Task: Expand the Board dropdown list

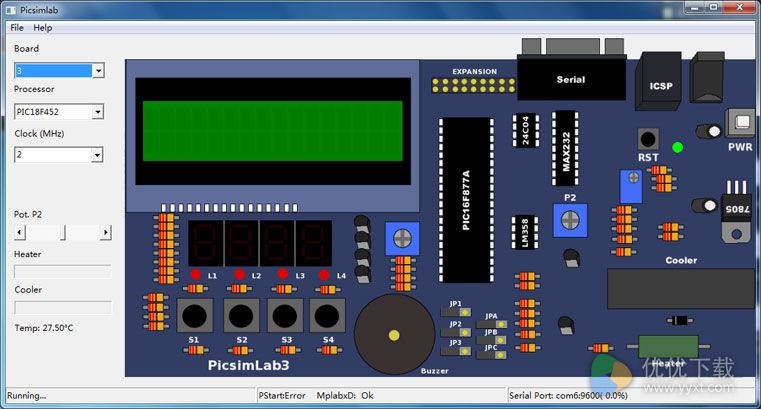Action: [98, 71]
